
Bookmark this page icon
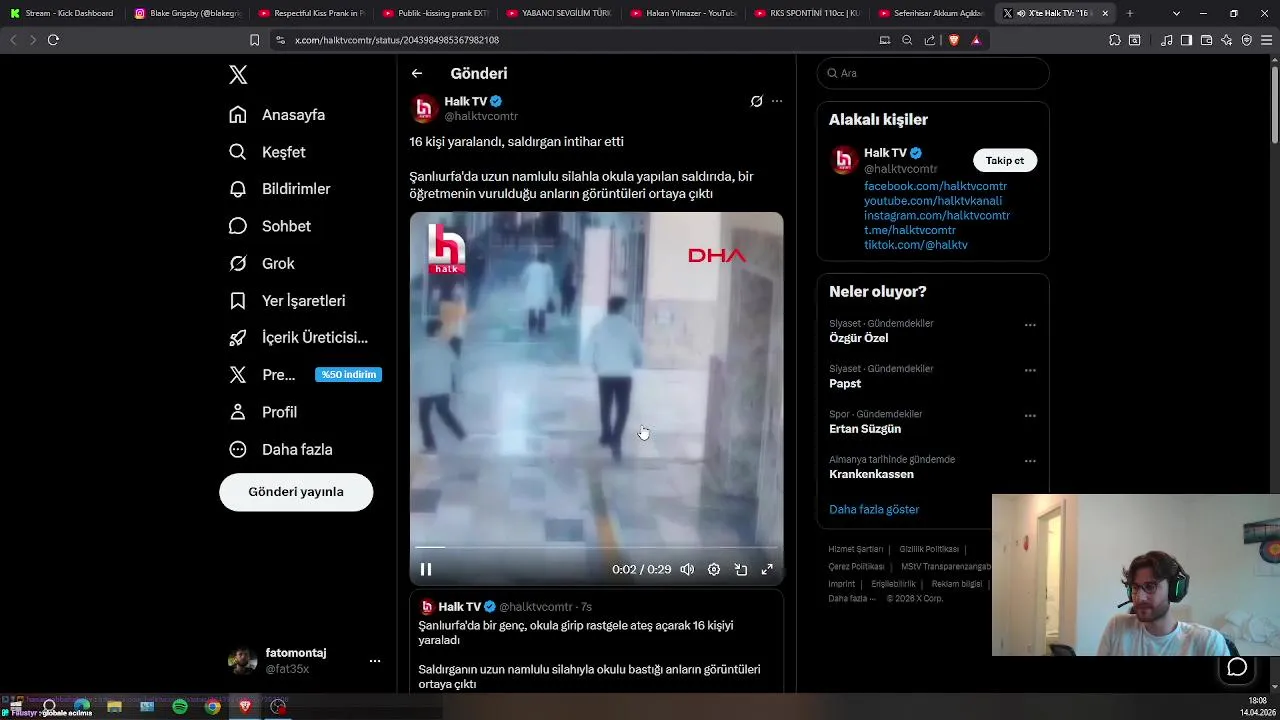(255, 40)
